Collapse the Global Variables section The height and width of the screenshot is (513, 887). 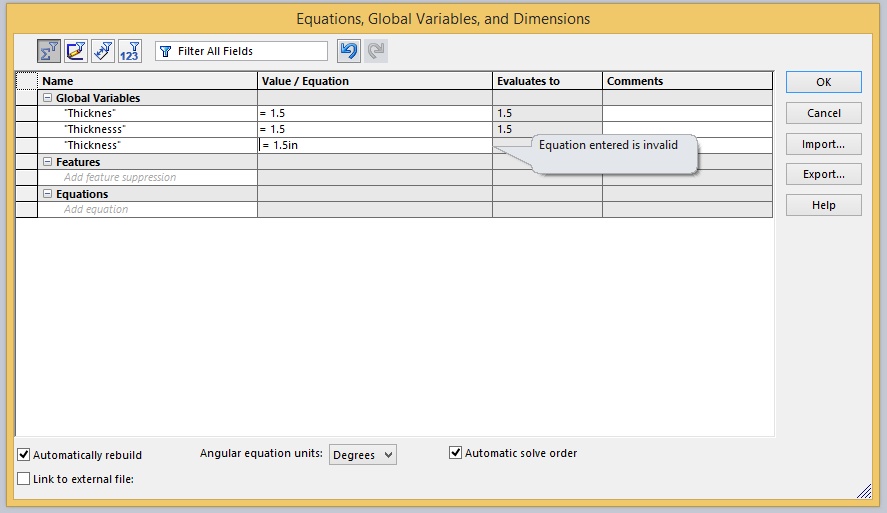click(x=48, y=98)
